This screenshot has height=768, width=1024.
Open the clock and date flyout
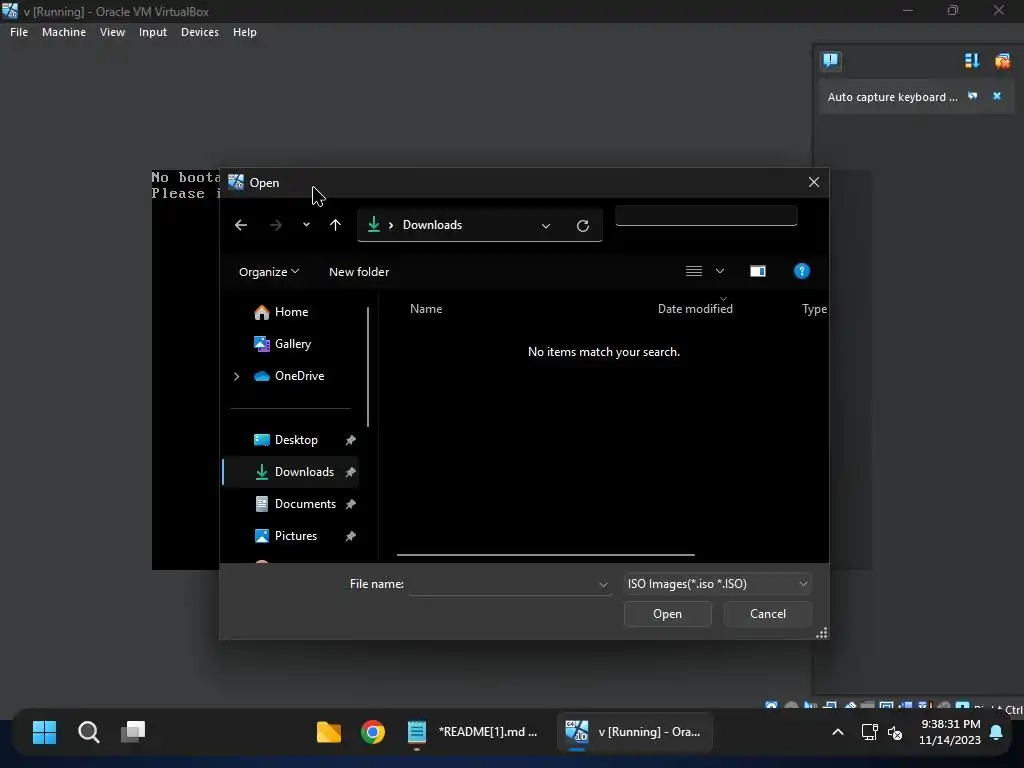[950, 732]
